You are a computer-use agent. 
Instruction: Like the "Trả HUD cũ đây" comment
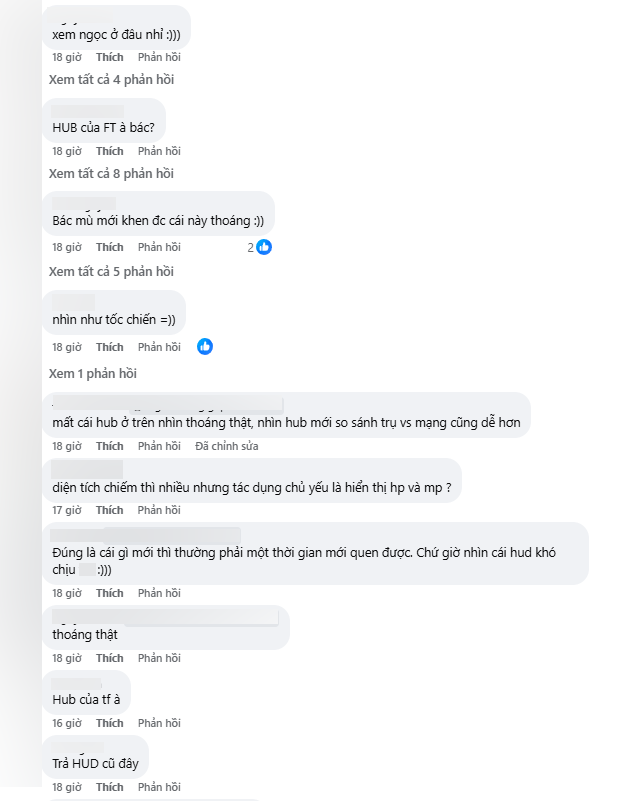tap(110, 788)
